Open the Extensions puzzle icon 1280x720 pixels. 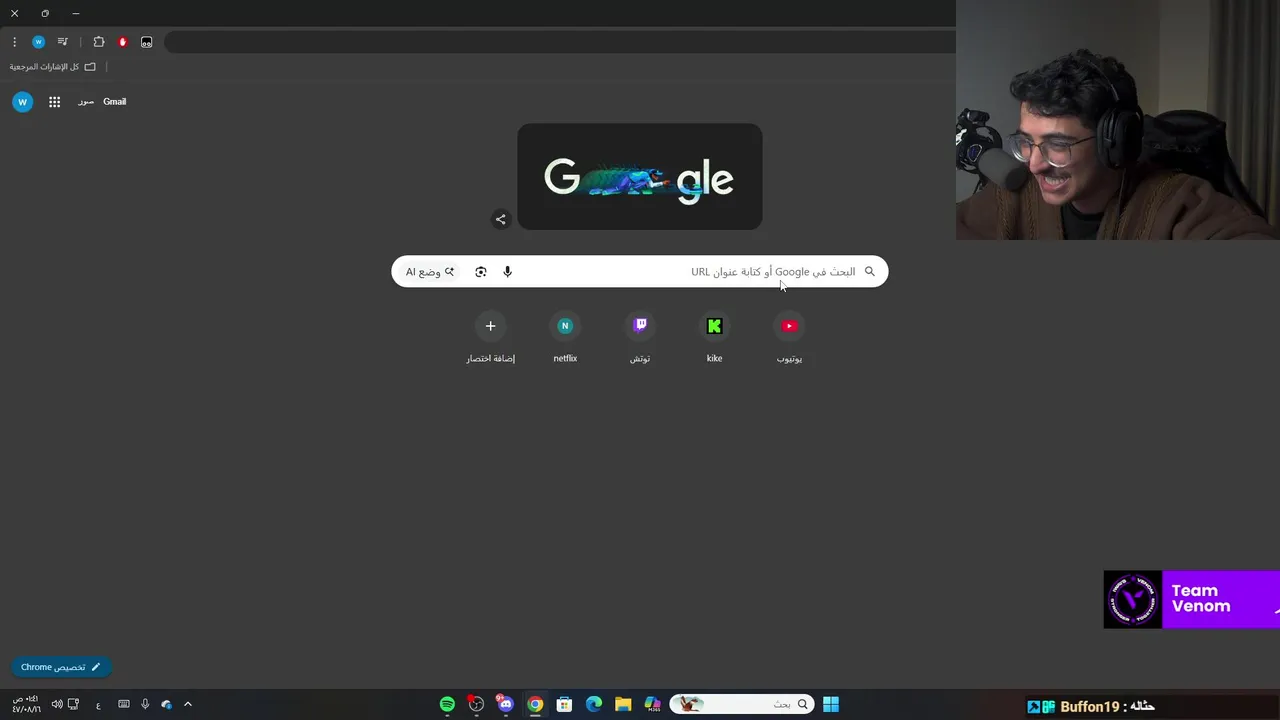pos(99,42)
